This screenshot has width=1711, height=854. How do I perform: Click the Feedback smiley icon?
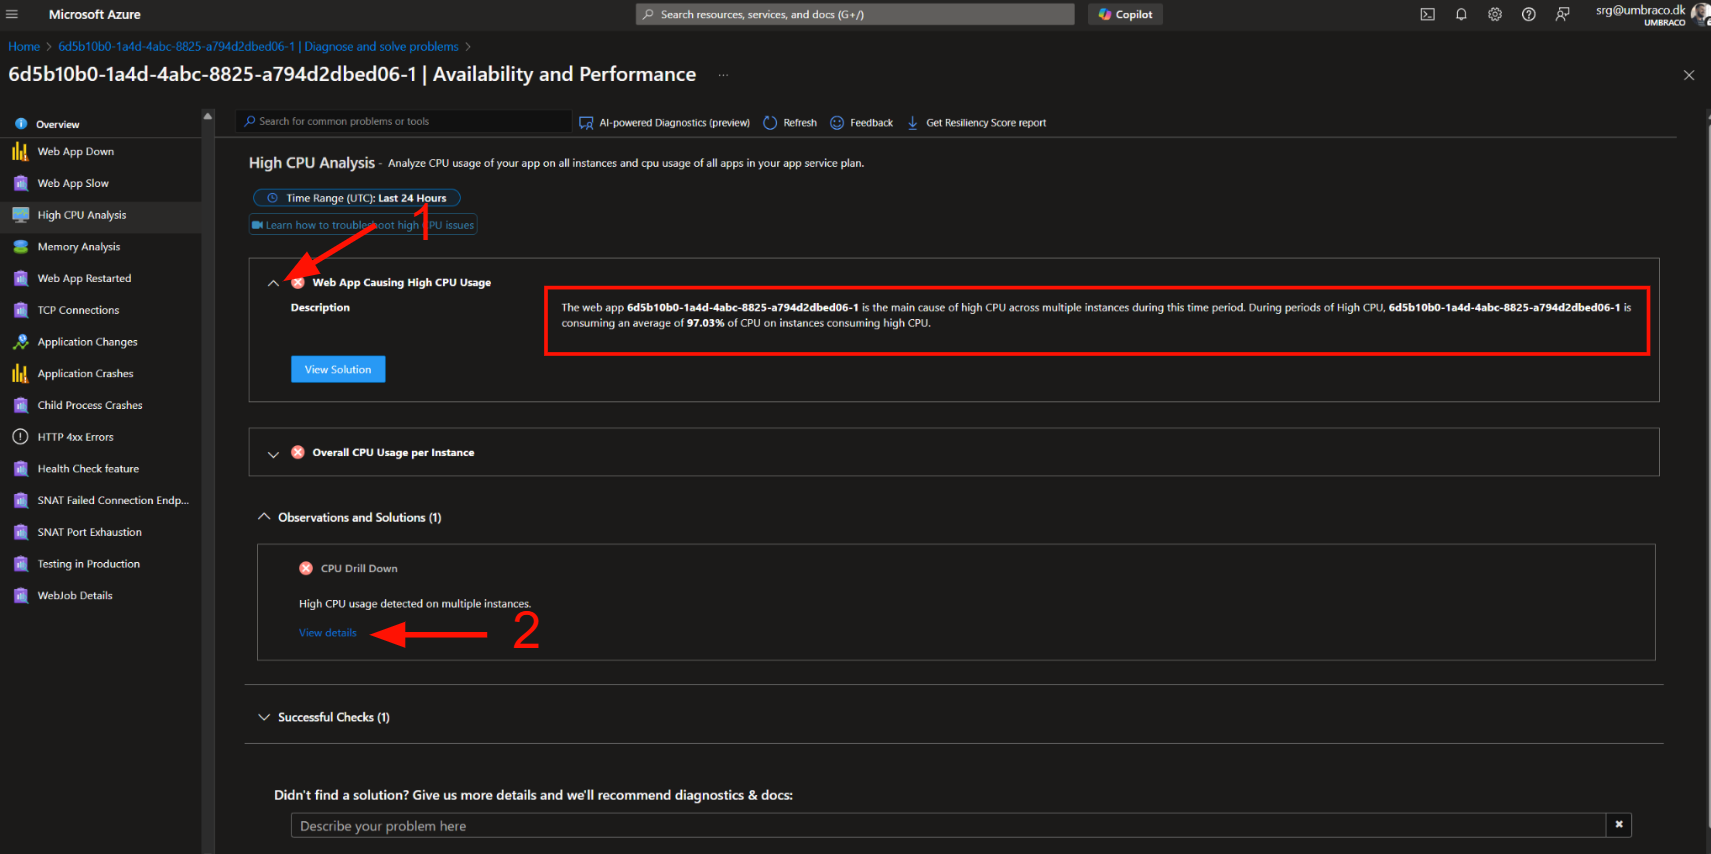point(837,123)
